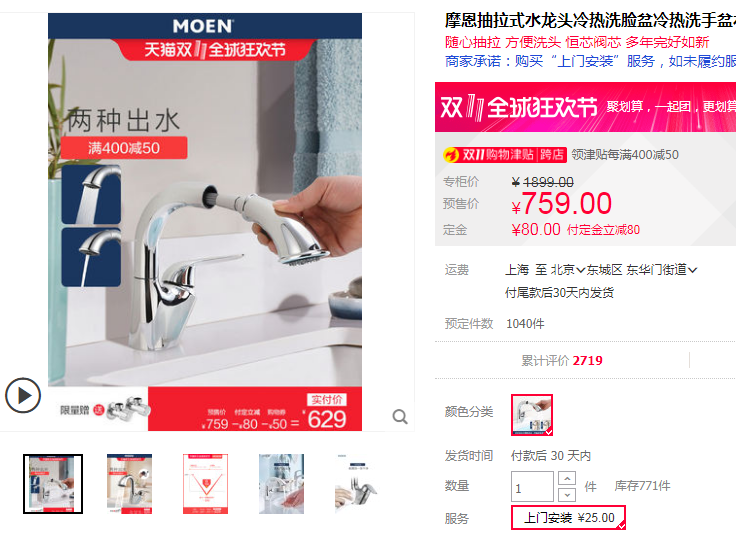Expand the 东城区 东华门街道 district dropdown

(642, 270)
